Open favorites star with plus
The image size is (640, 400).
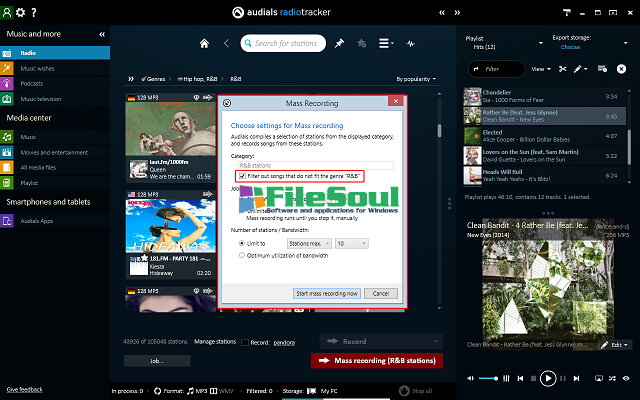362,43
